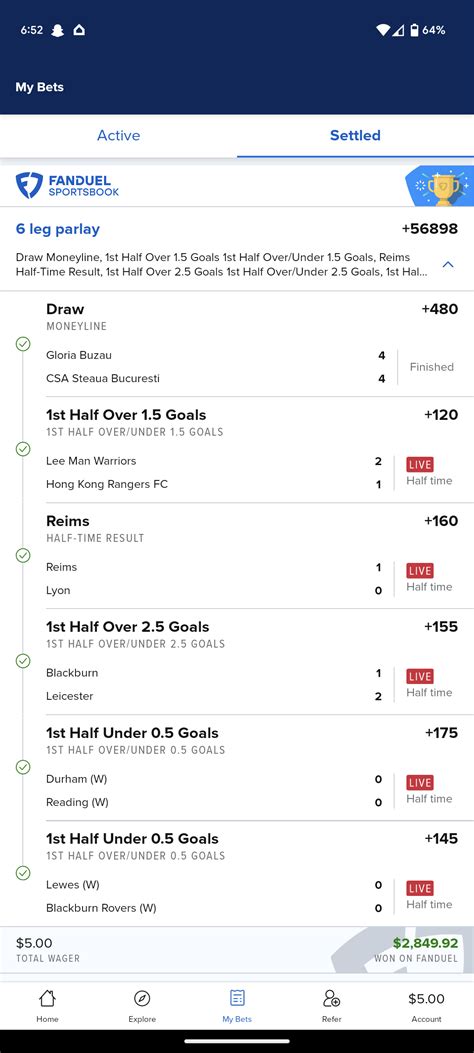The height and width of the screenshot is (1053, 474).
Task: Tap the FanDuel Sportsbook shield logo
Action: pyautogui.click(x=29, y=185)
